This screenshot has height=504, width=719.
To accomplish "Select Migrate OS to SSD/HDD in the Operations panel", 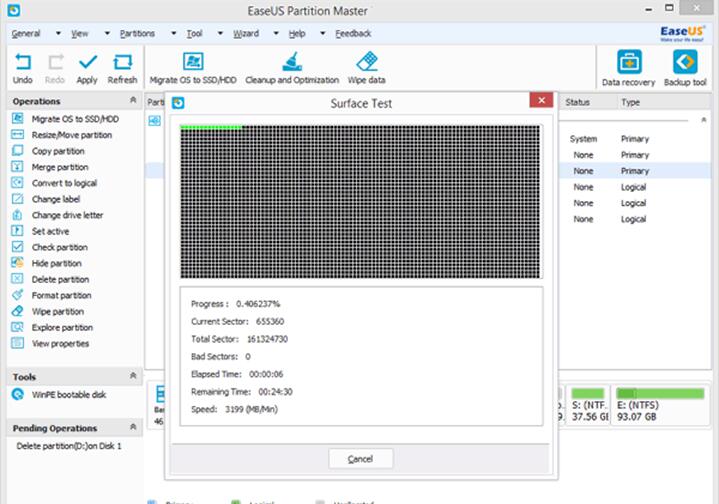I will click(x=65, y=119).
